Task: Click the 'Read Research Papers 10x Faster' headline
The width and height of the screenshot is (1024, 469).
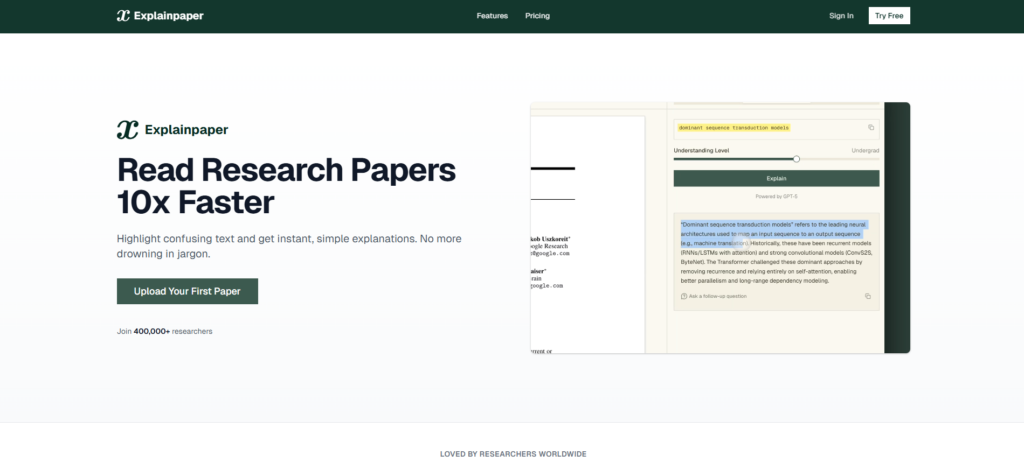Action: pos(286,186)
